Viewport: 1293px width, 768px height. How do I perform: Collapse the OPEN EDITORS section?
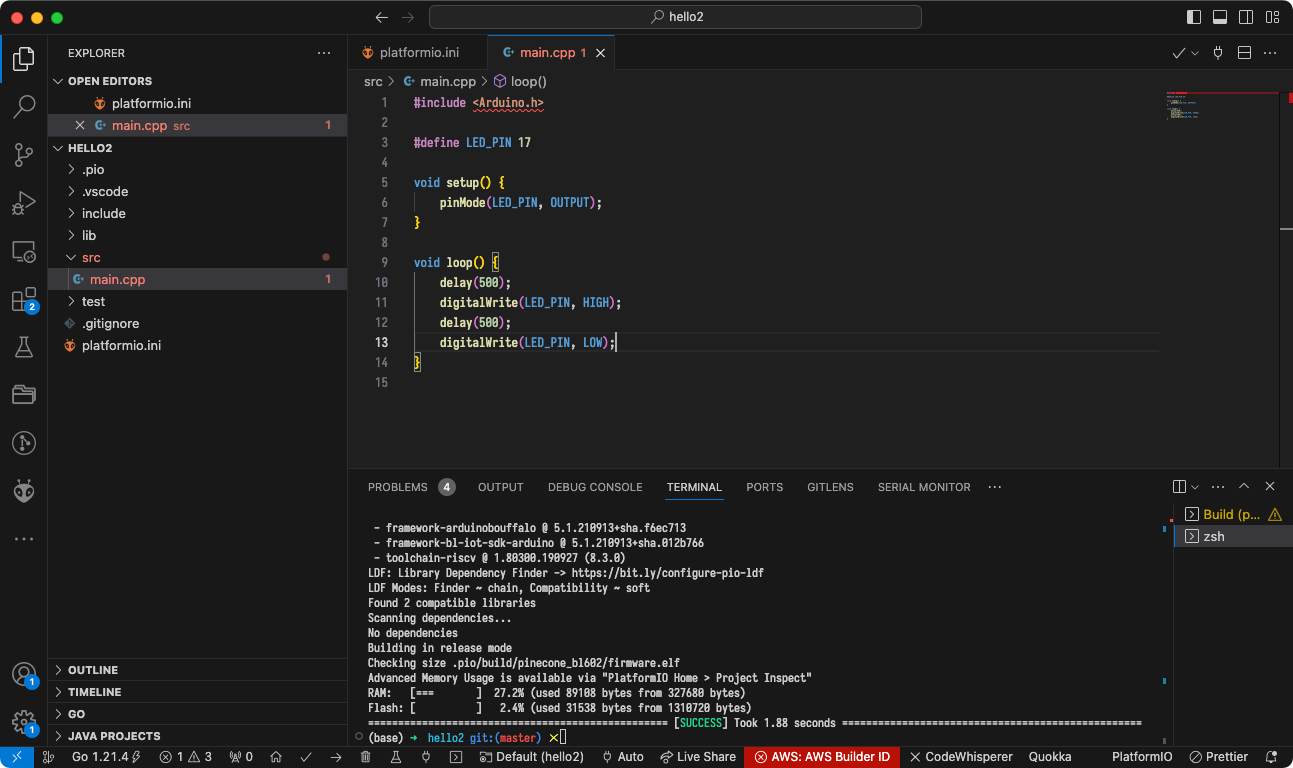pos(197,81)
